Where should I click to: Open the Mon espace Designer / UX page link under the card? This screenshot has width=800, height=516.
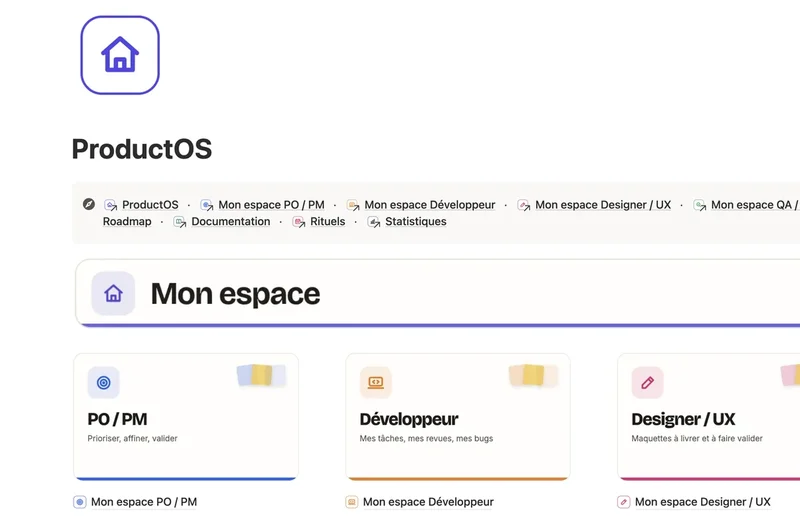703,502
